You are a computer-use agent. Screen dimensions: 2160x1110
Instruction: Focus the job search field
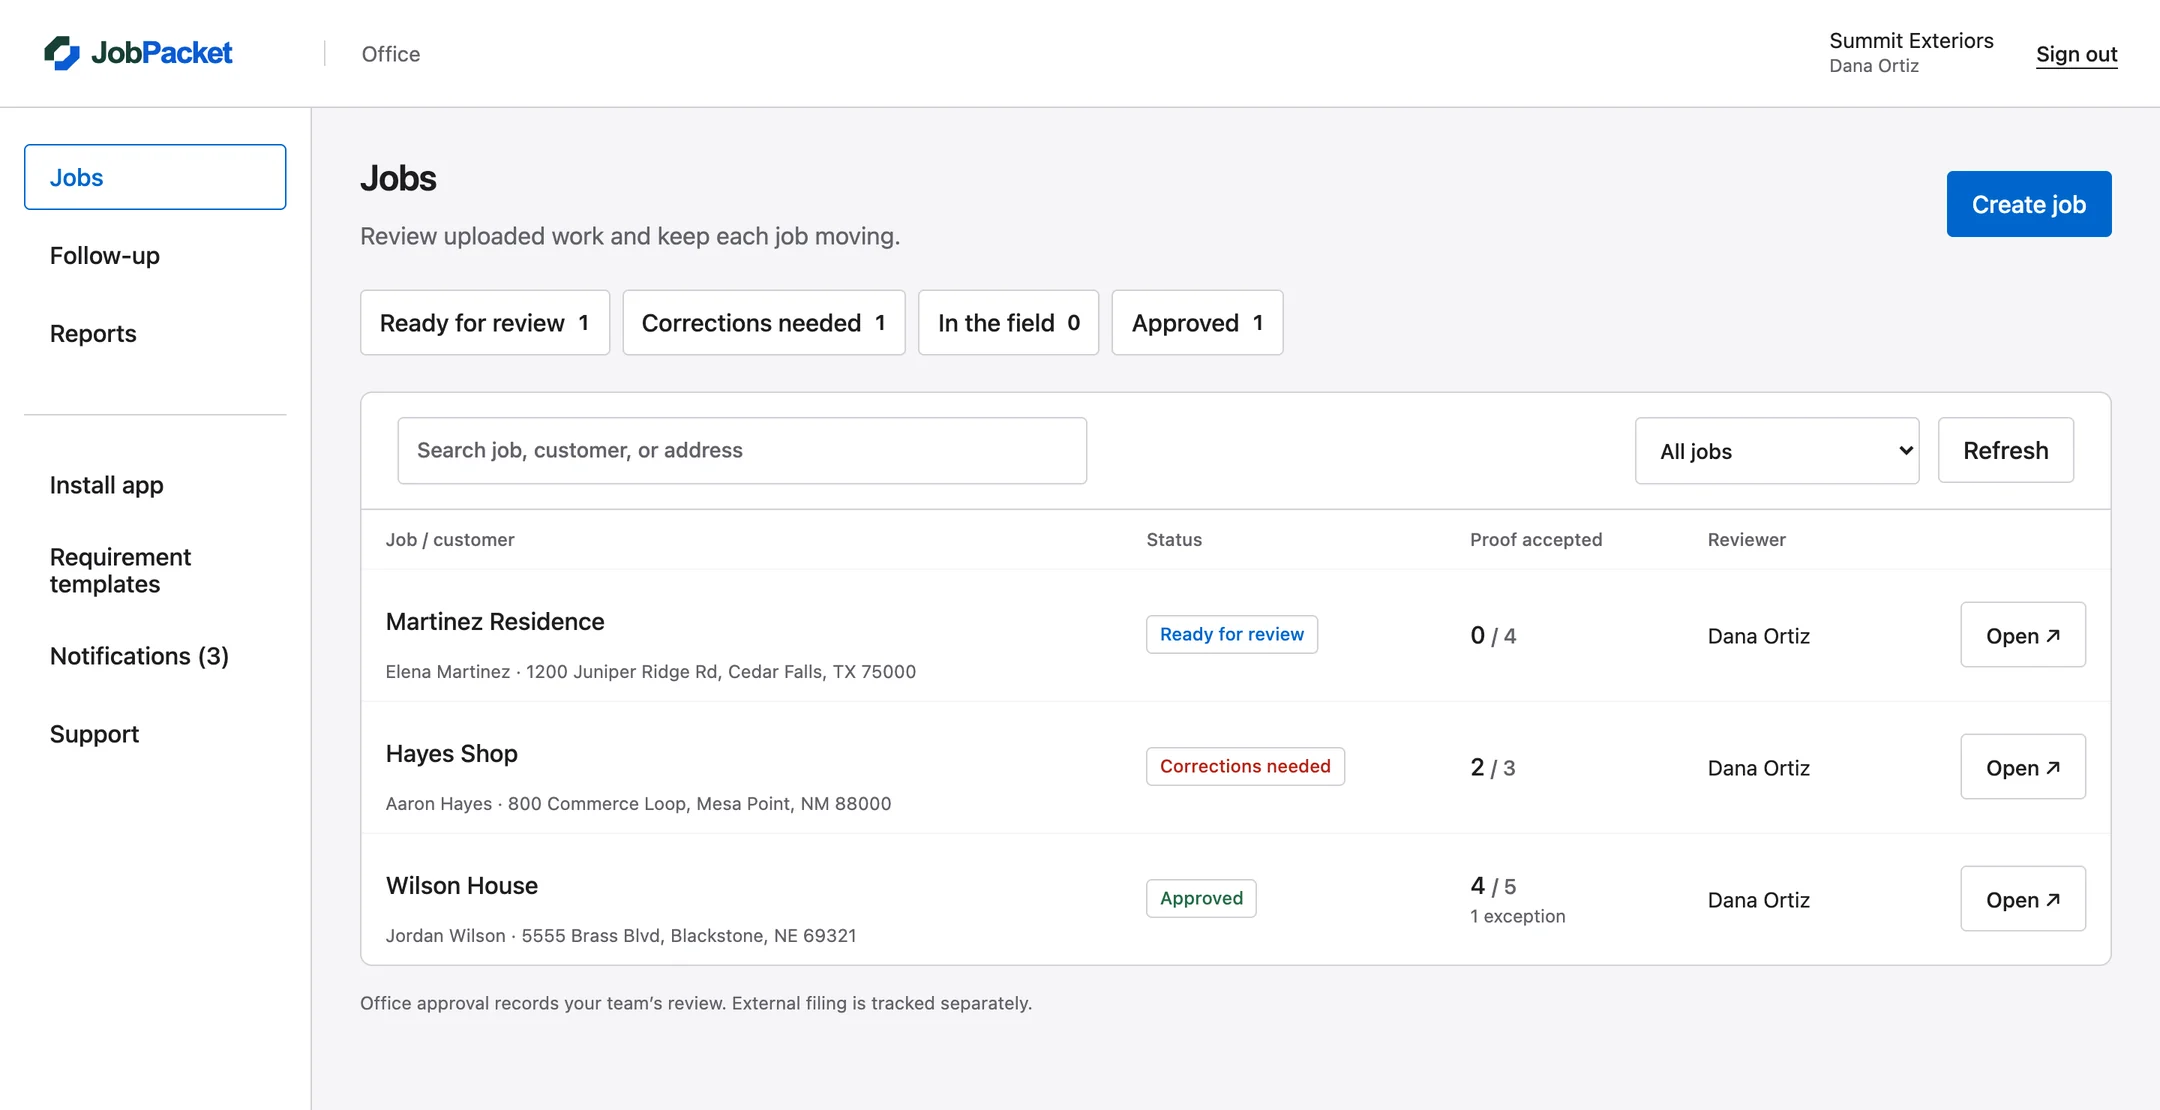click(742, 451)
